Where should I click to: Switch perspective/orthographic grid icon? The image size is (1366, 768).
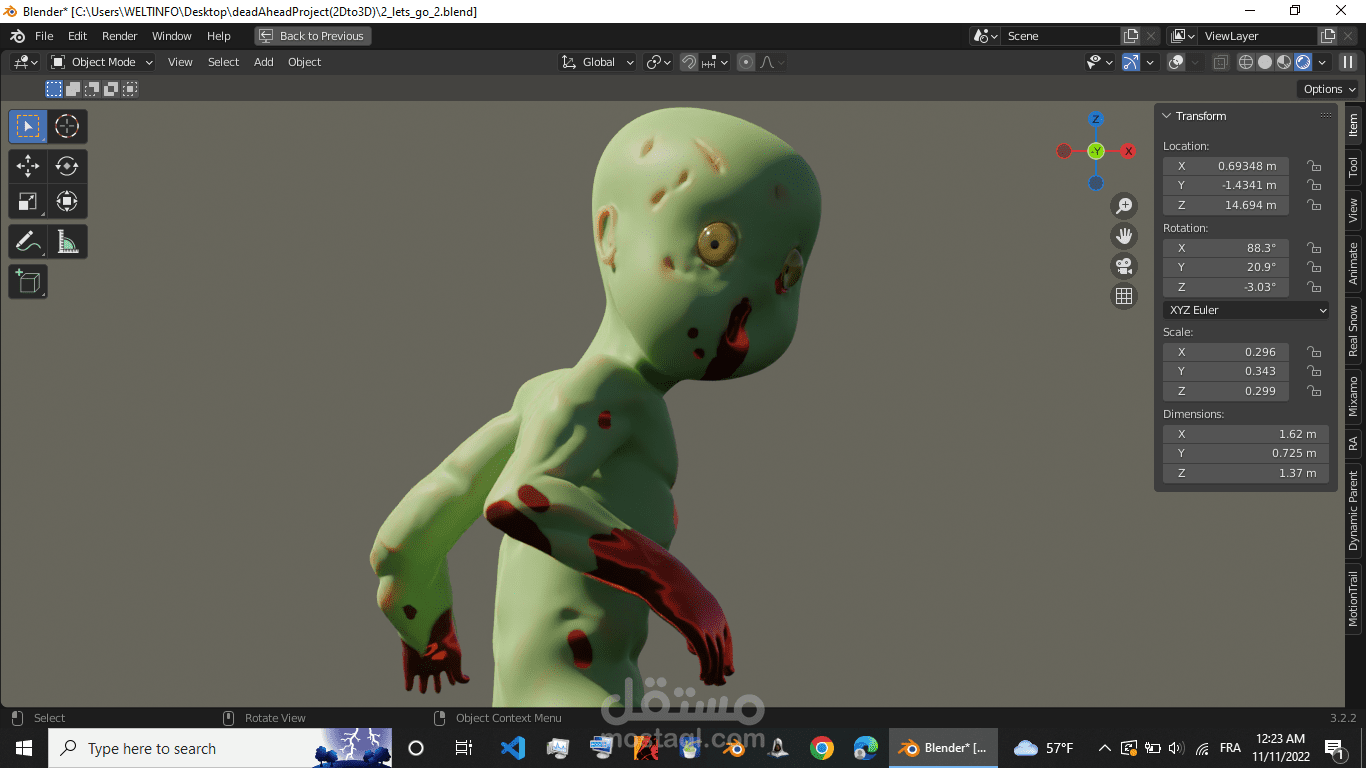pyautogui.click(x=1124, y=296)
